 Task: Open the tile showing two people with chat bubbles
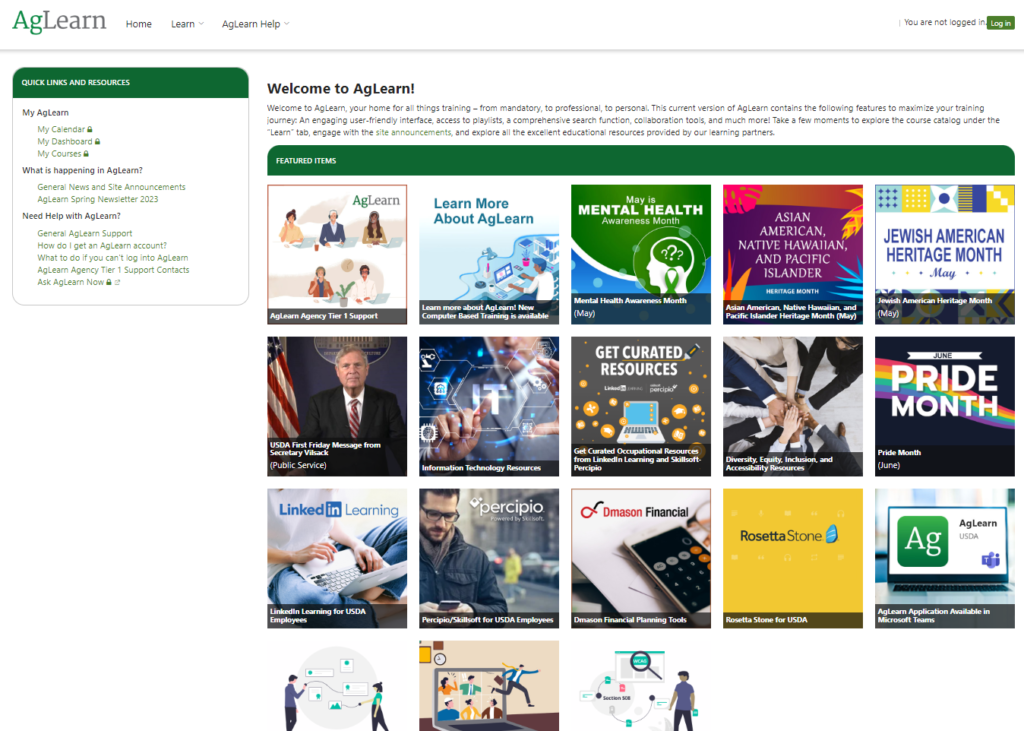[x=337, y=686]
